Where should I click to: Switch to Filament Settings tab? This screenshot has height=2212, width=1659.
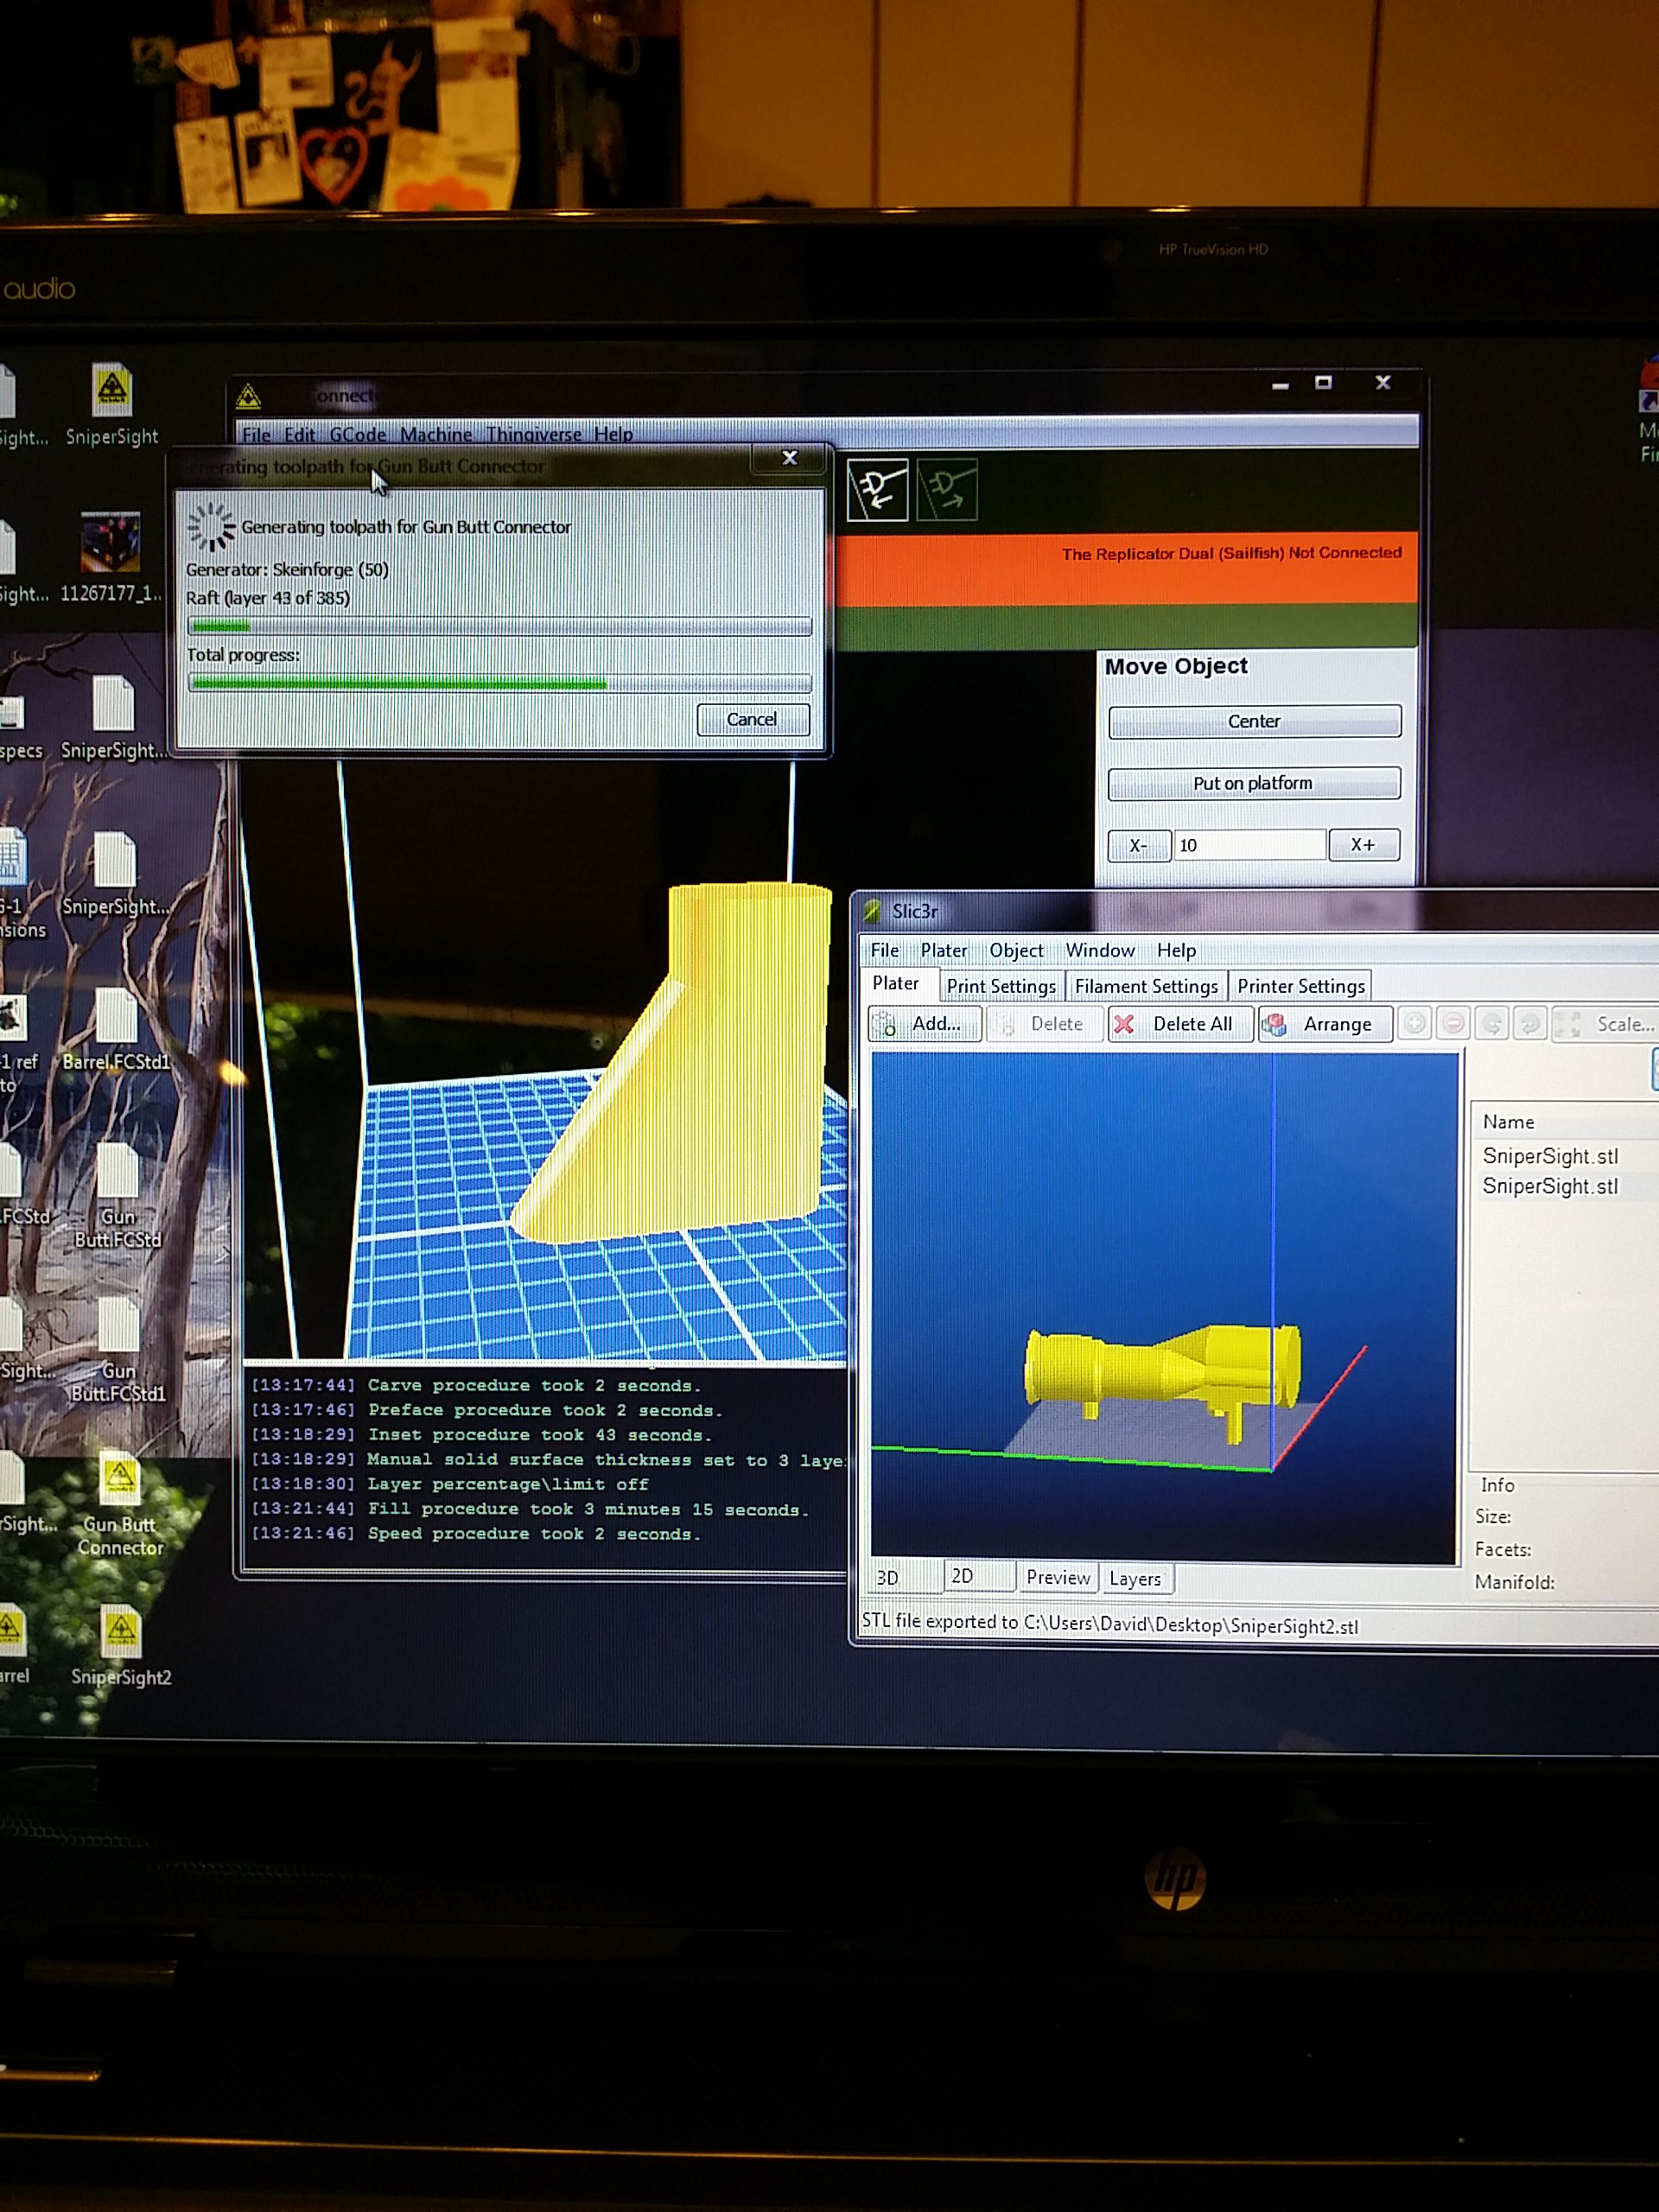pyautogui.click(x=1146, y=986)
